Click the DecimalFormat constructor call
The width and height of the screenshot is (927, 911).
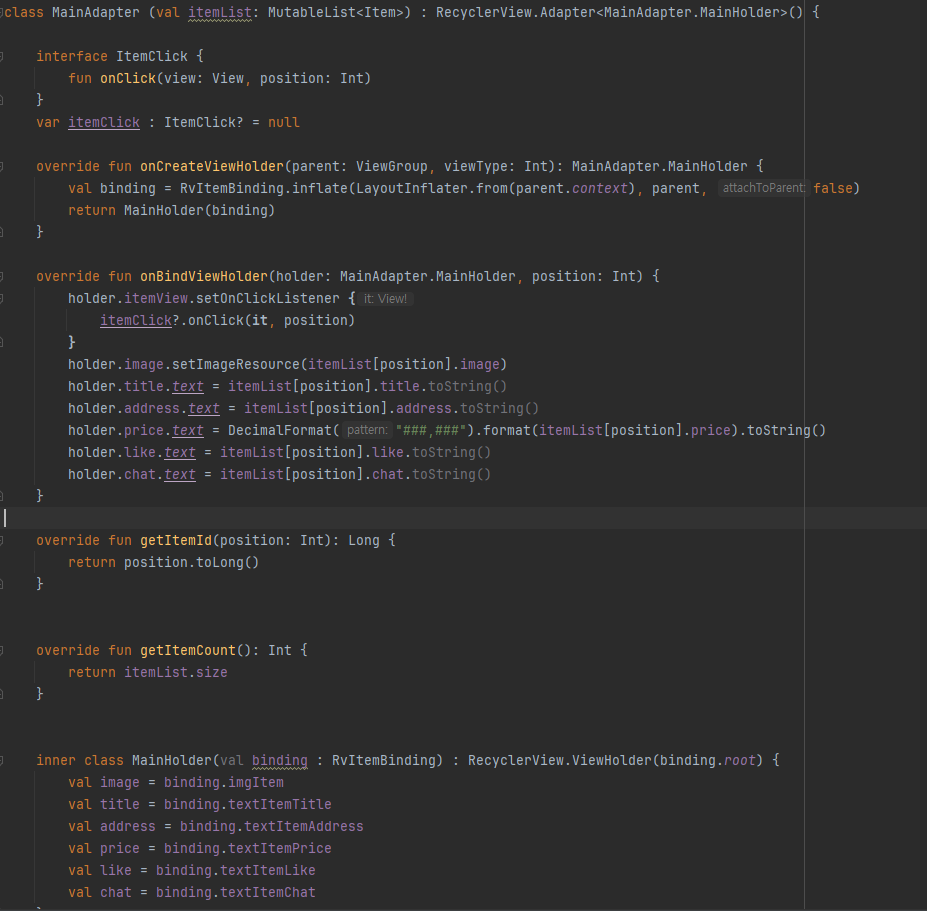[x=280, y=430]
